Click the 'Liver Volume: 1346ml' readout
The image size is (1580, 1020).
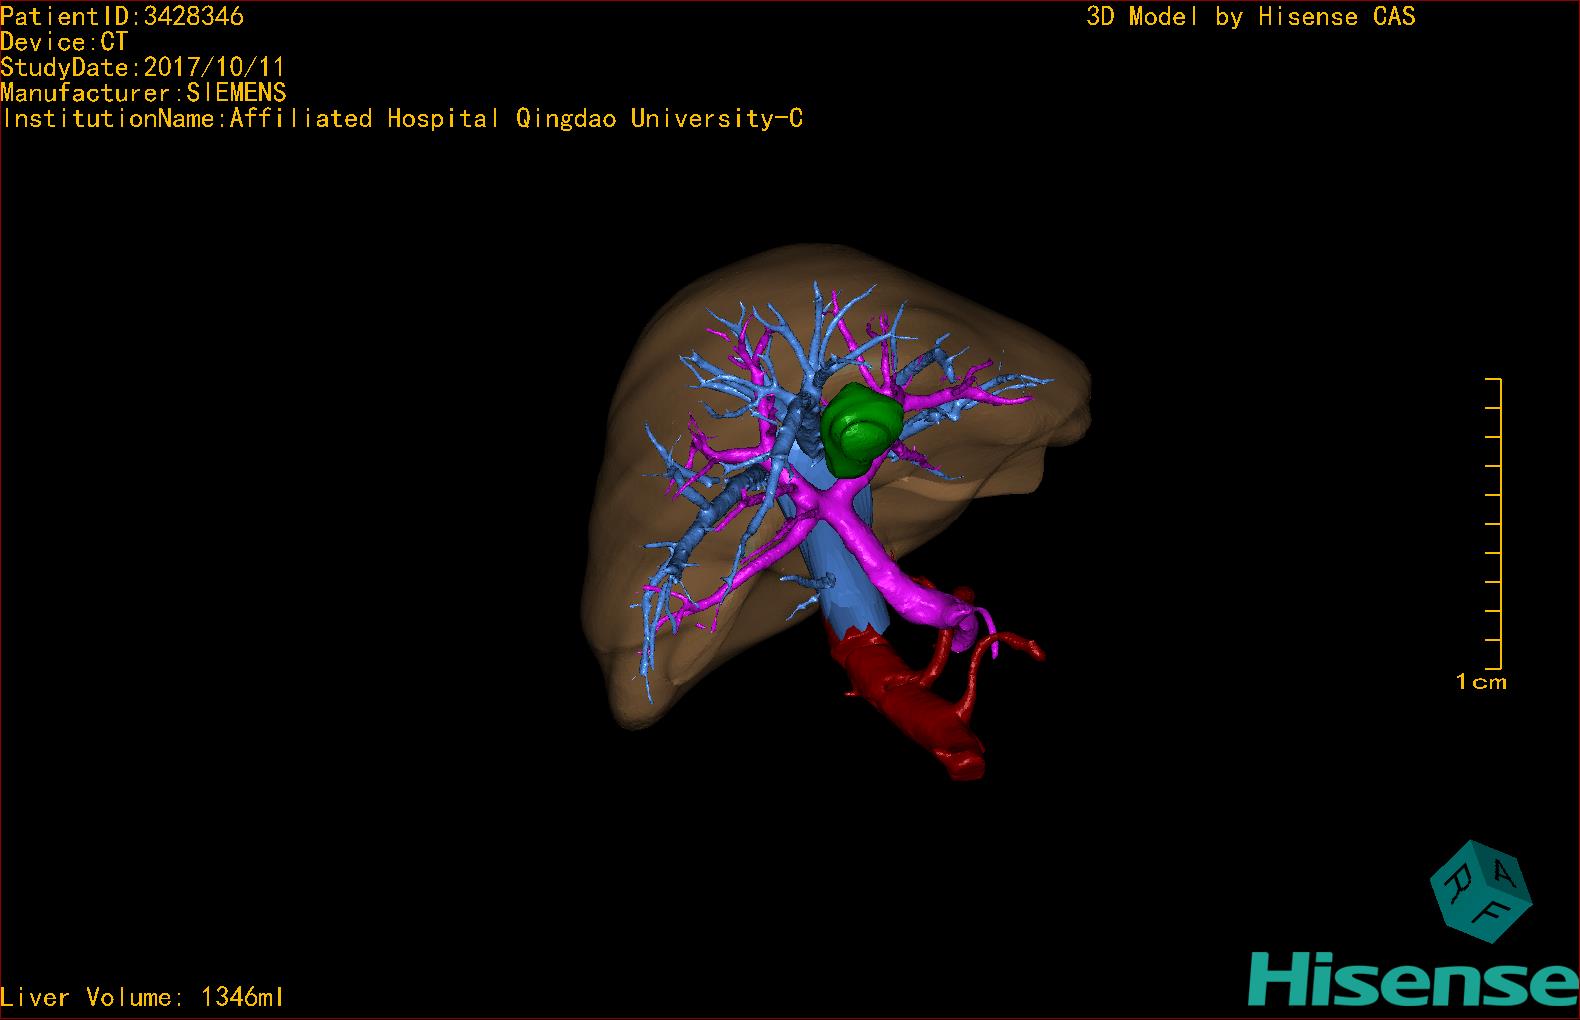(143, 997)
